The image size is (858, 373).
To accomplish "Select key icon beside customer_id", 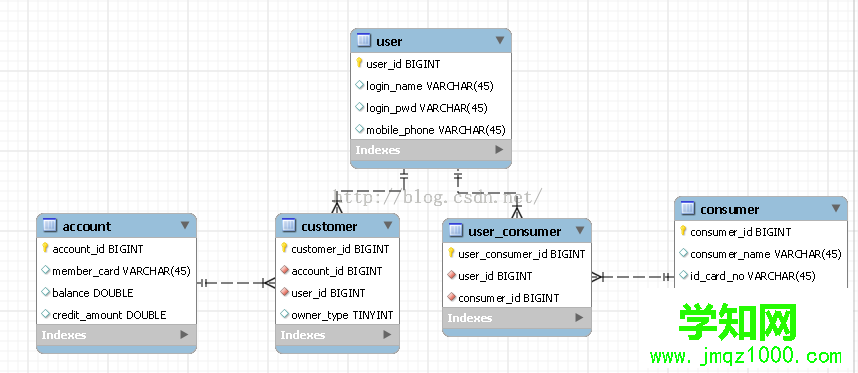I will (x=284, y=248).
